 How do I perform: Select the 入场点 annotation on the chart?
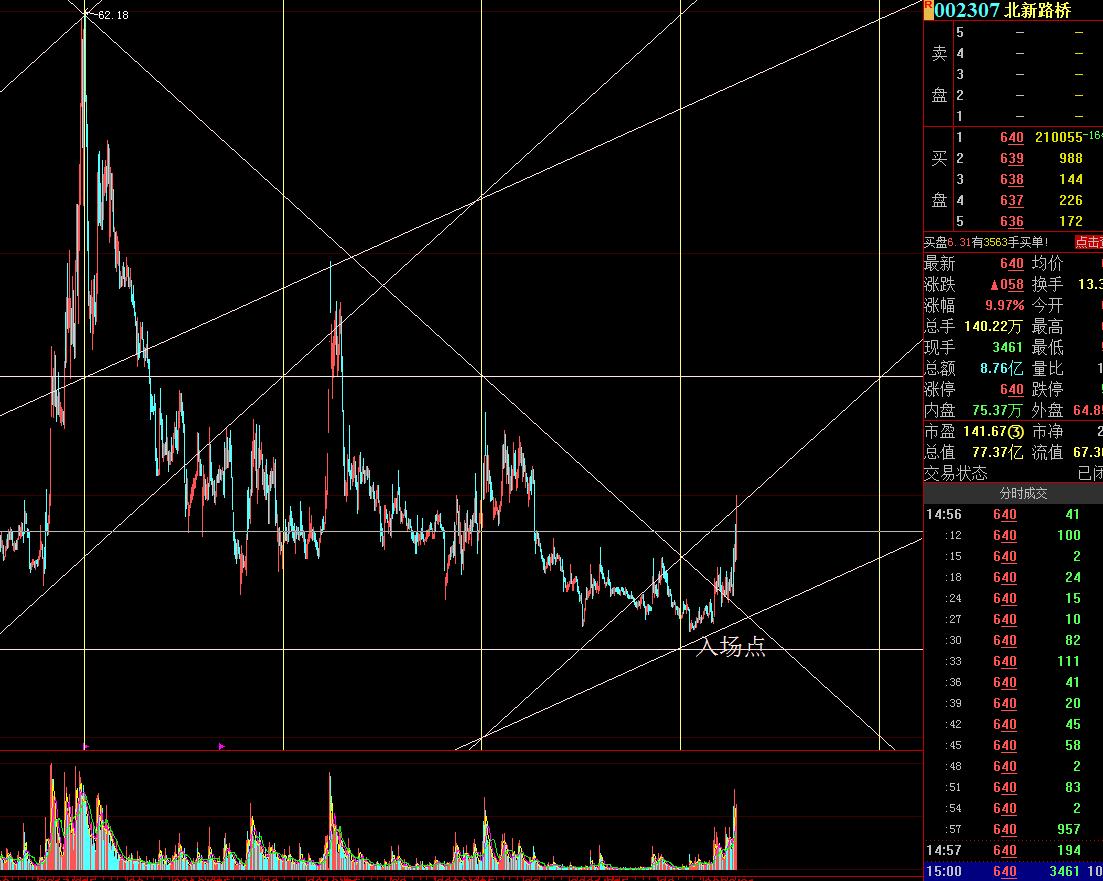pos(731,646)
